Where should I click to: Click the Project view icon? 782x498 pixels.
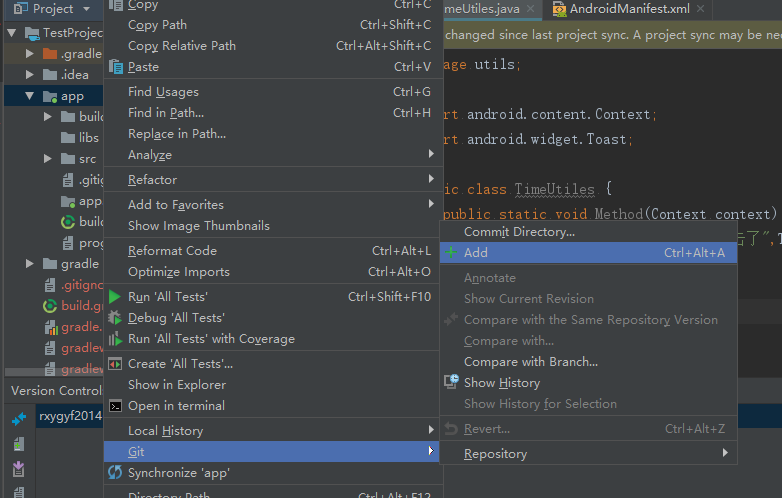pyautogui.click(x=20, y=8)
